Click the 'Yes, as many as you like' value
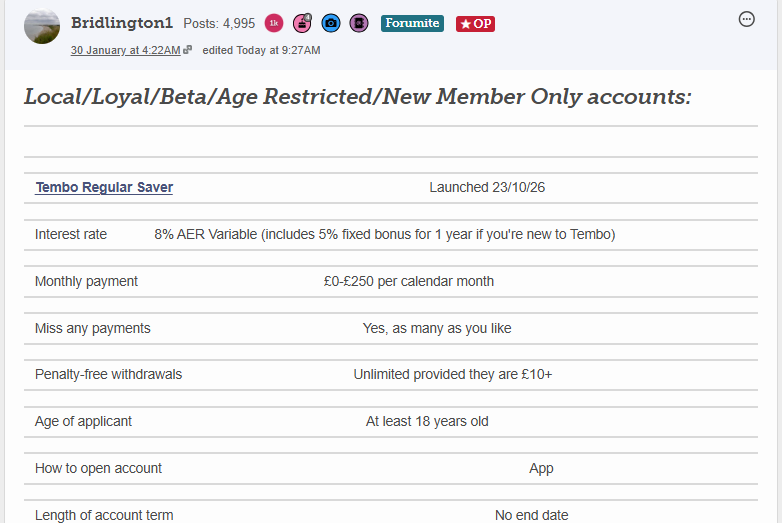Image resolution: width=782 pixels, height=523 pixels. coord(437,328)
